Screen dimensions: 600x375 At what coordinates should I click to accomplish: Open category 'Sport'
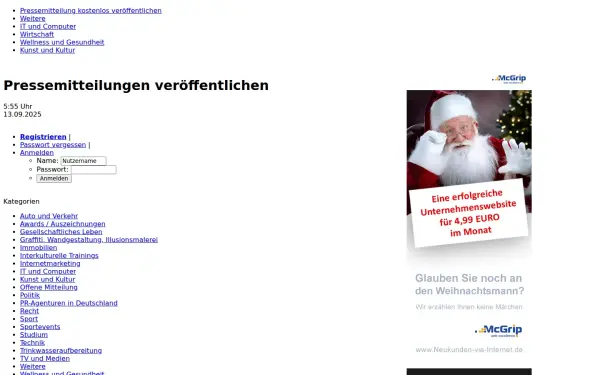coord(29,319)
